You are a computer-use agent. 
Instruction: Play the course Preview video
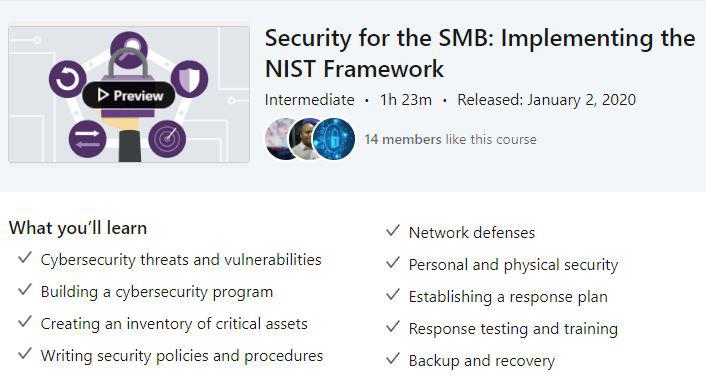(x=128, y=95)
